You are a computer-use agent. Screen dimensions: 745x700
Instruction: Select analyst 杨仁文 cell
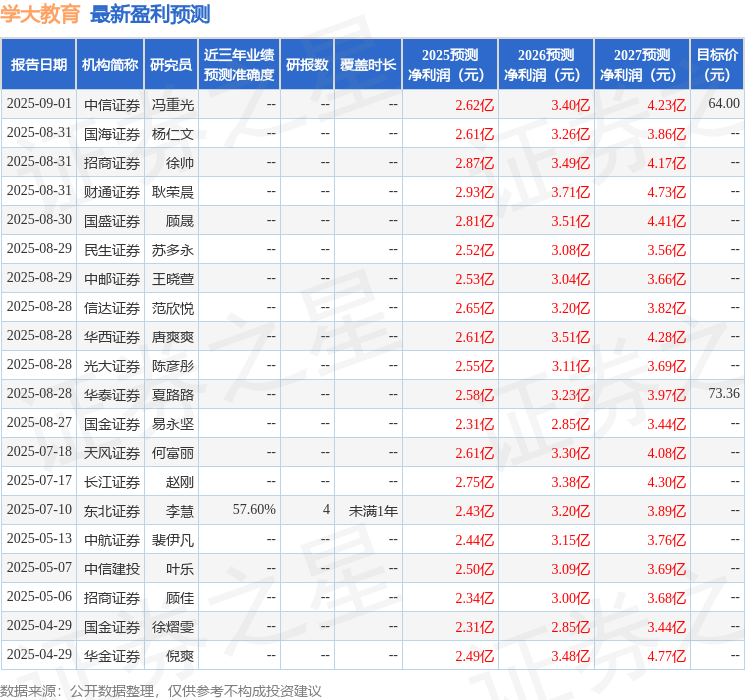coord(172,134)
